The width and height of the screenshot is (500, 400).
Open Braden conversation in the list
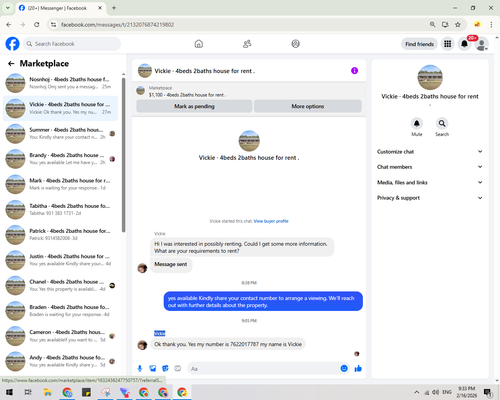pos(60,311)
